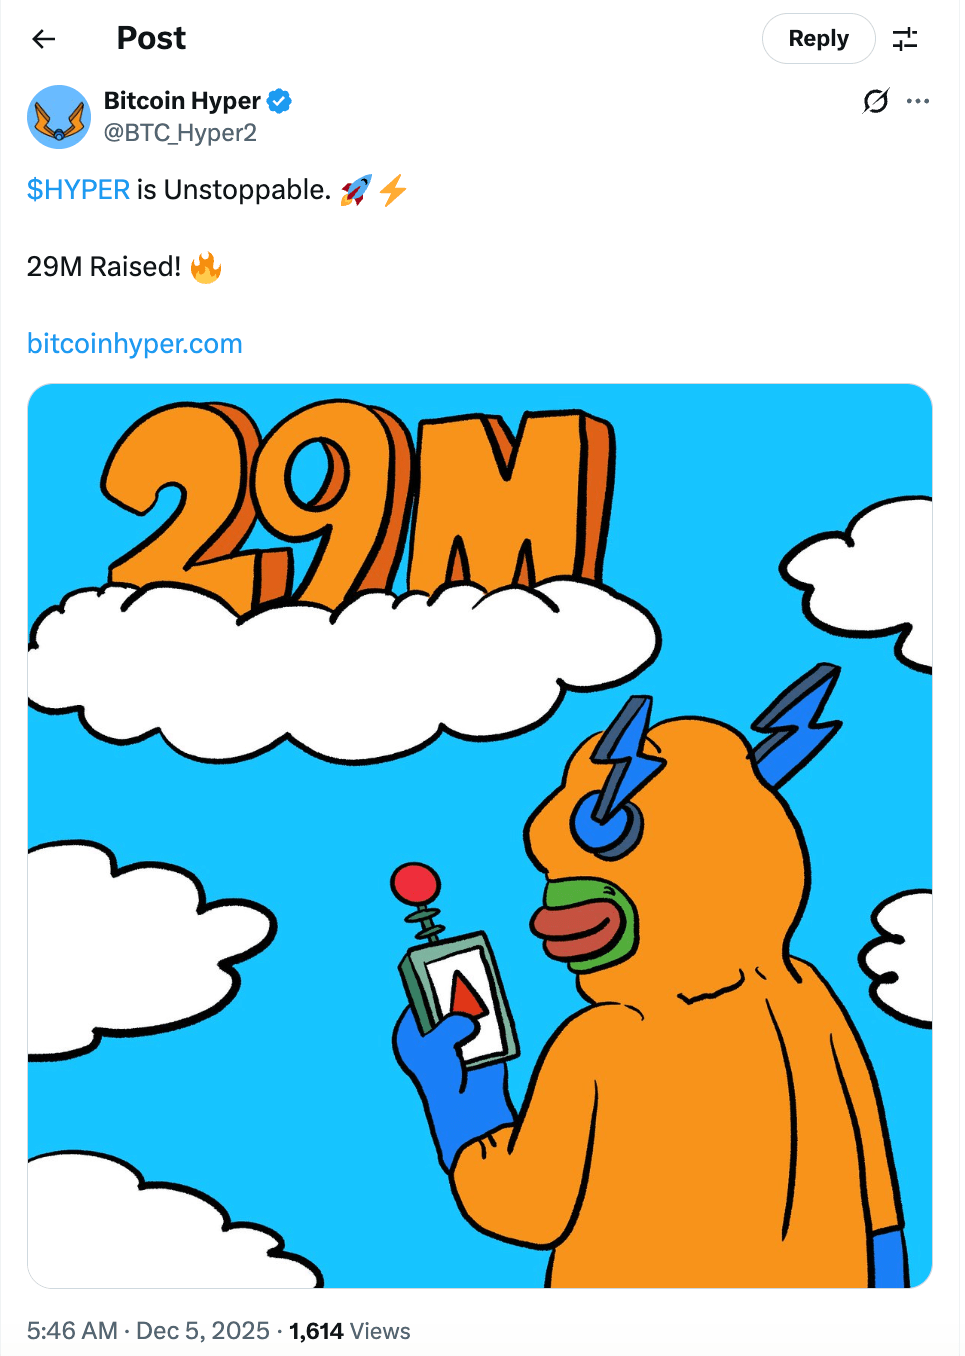Open the bitcoinhyper.com link
This screenshot has height=1356, width=965.
[134, 343]
